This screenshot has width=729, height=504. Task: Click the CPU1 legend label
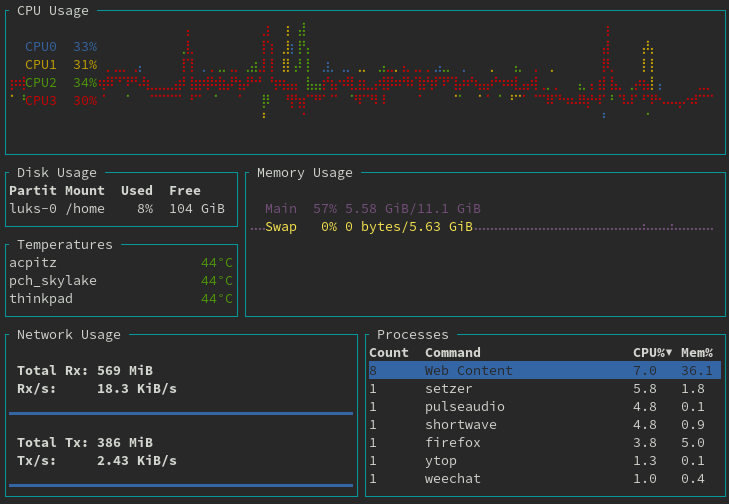[x=41, y=65]
